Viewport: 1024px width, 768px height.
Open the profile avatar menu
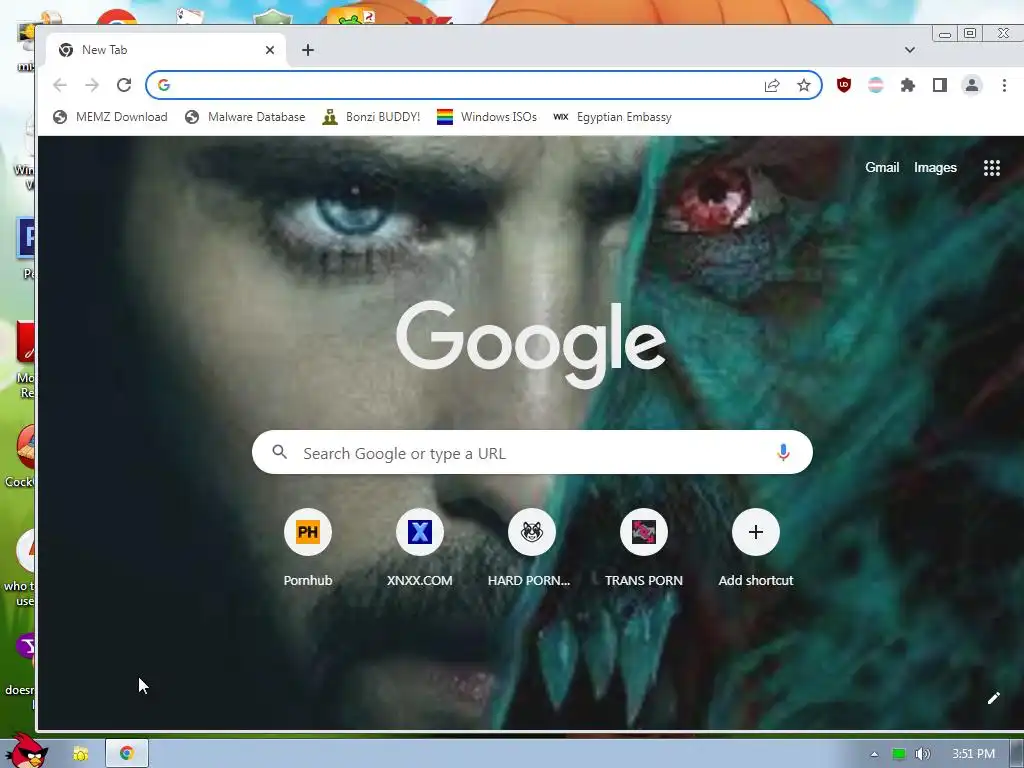(x=972, y=85)
